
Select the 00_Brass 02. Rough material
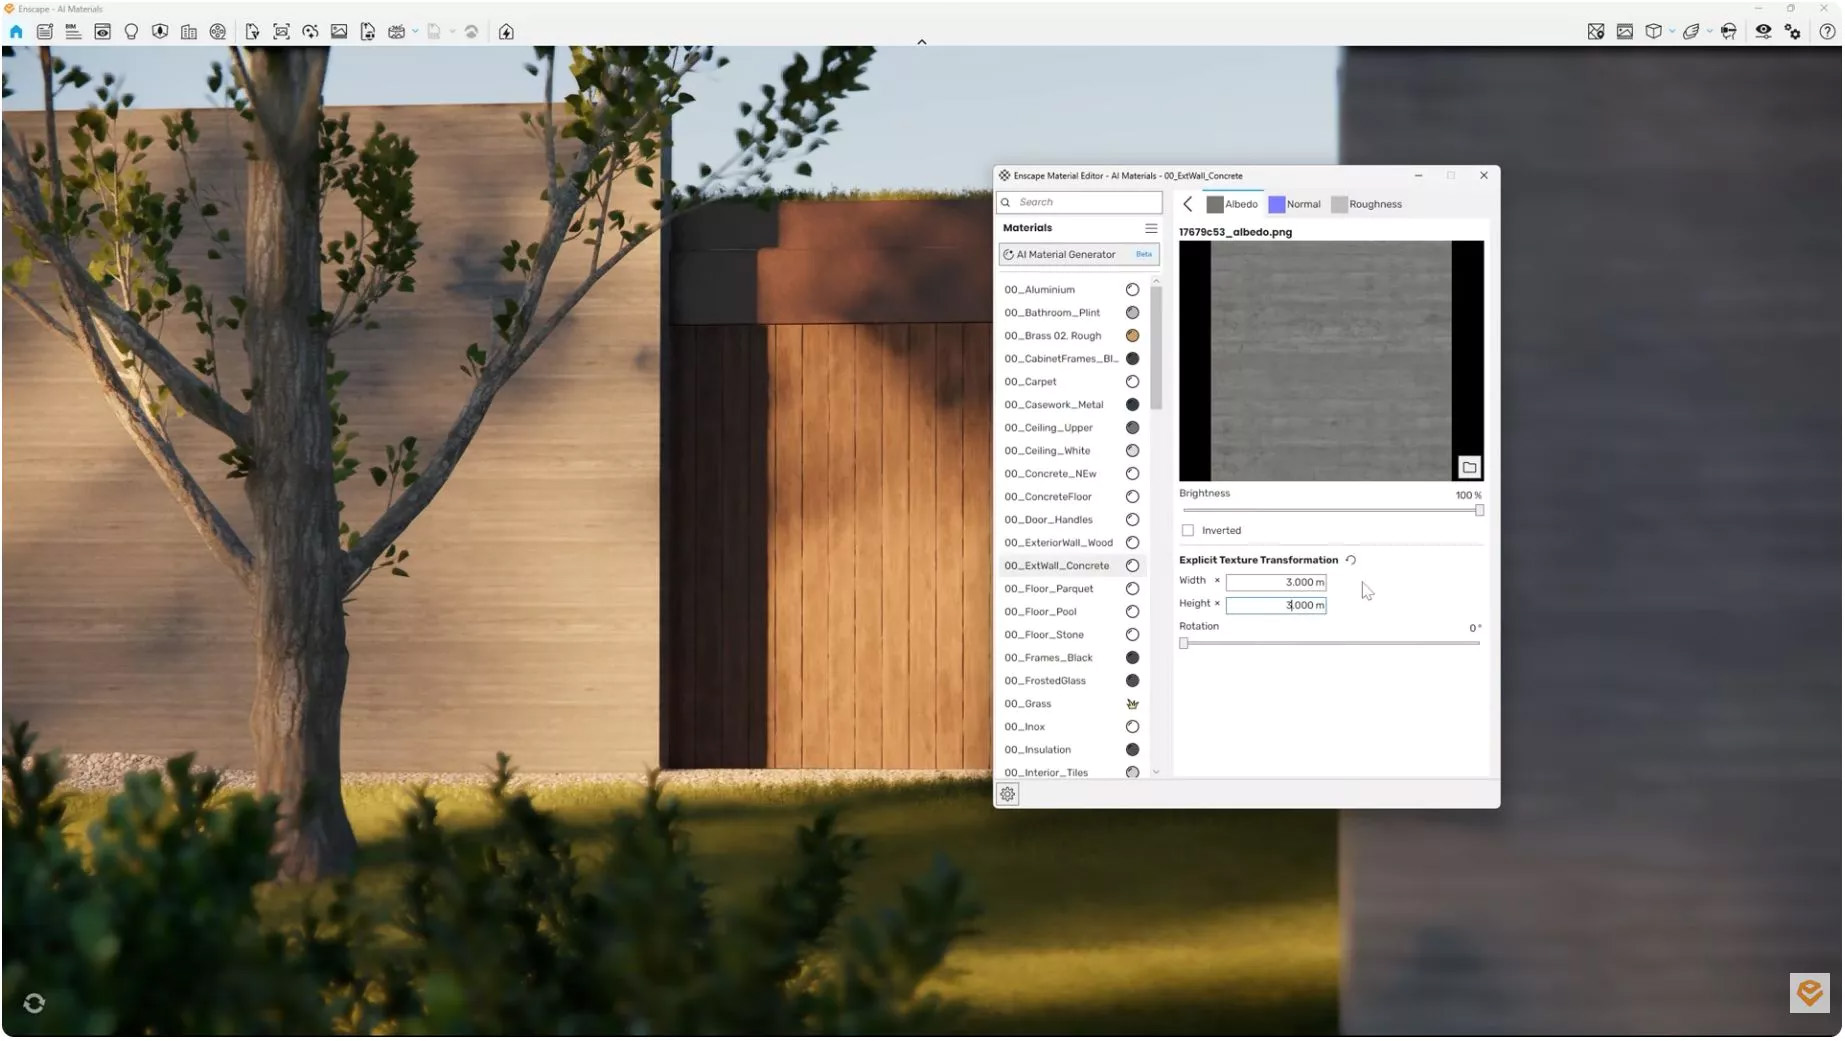[1072, 336]
